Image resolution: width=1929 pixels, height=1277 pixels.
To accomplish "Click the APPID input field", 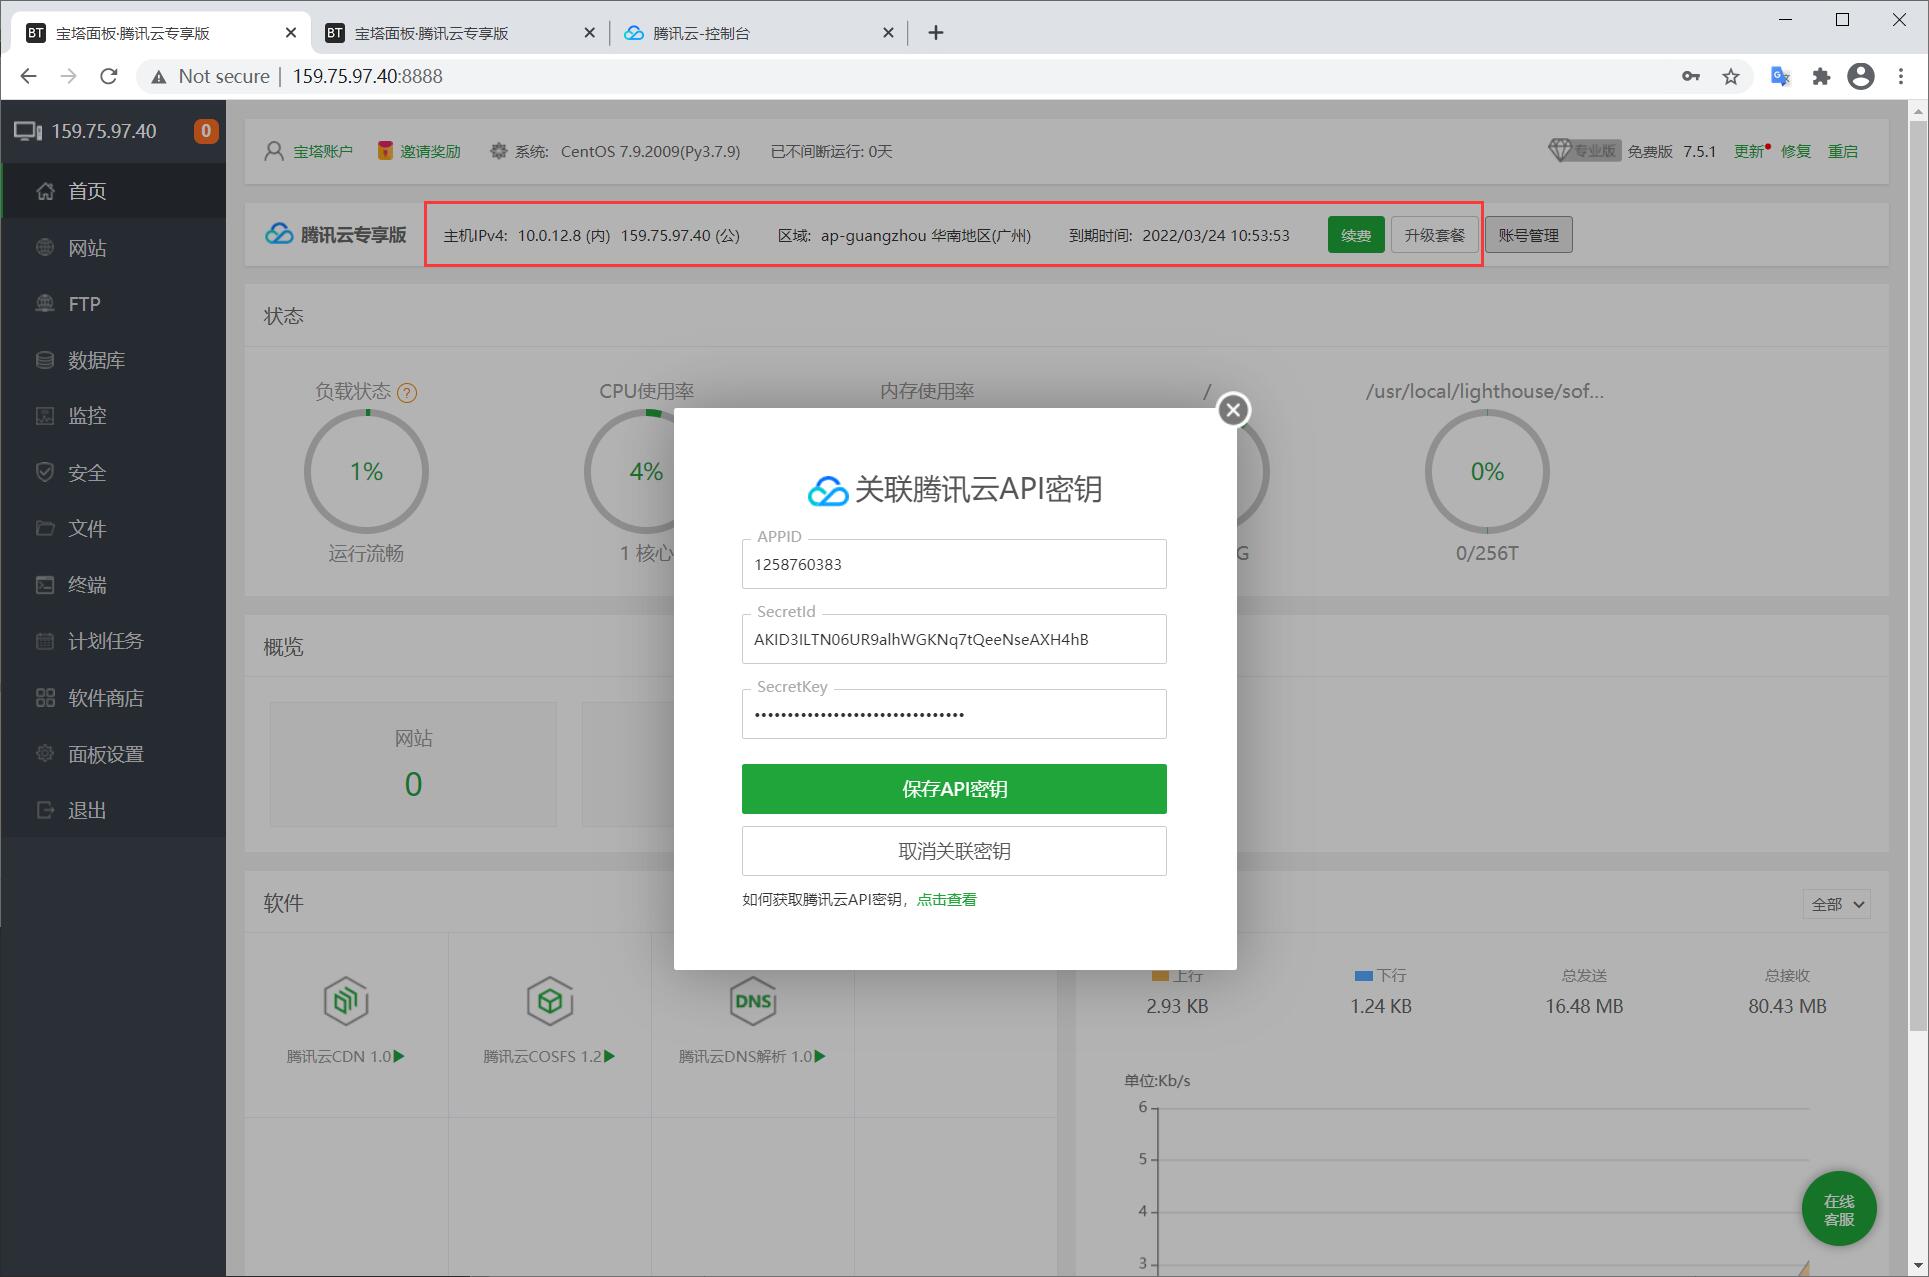I will [x=954, y=564].
